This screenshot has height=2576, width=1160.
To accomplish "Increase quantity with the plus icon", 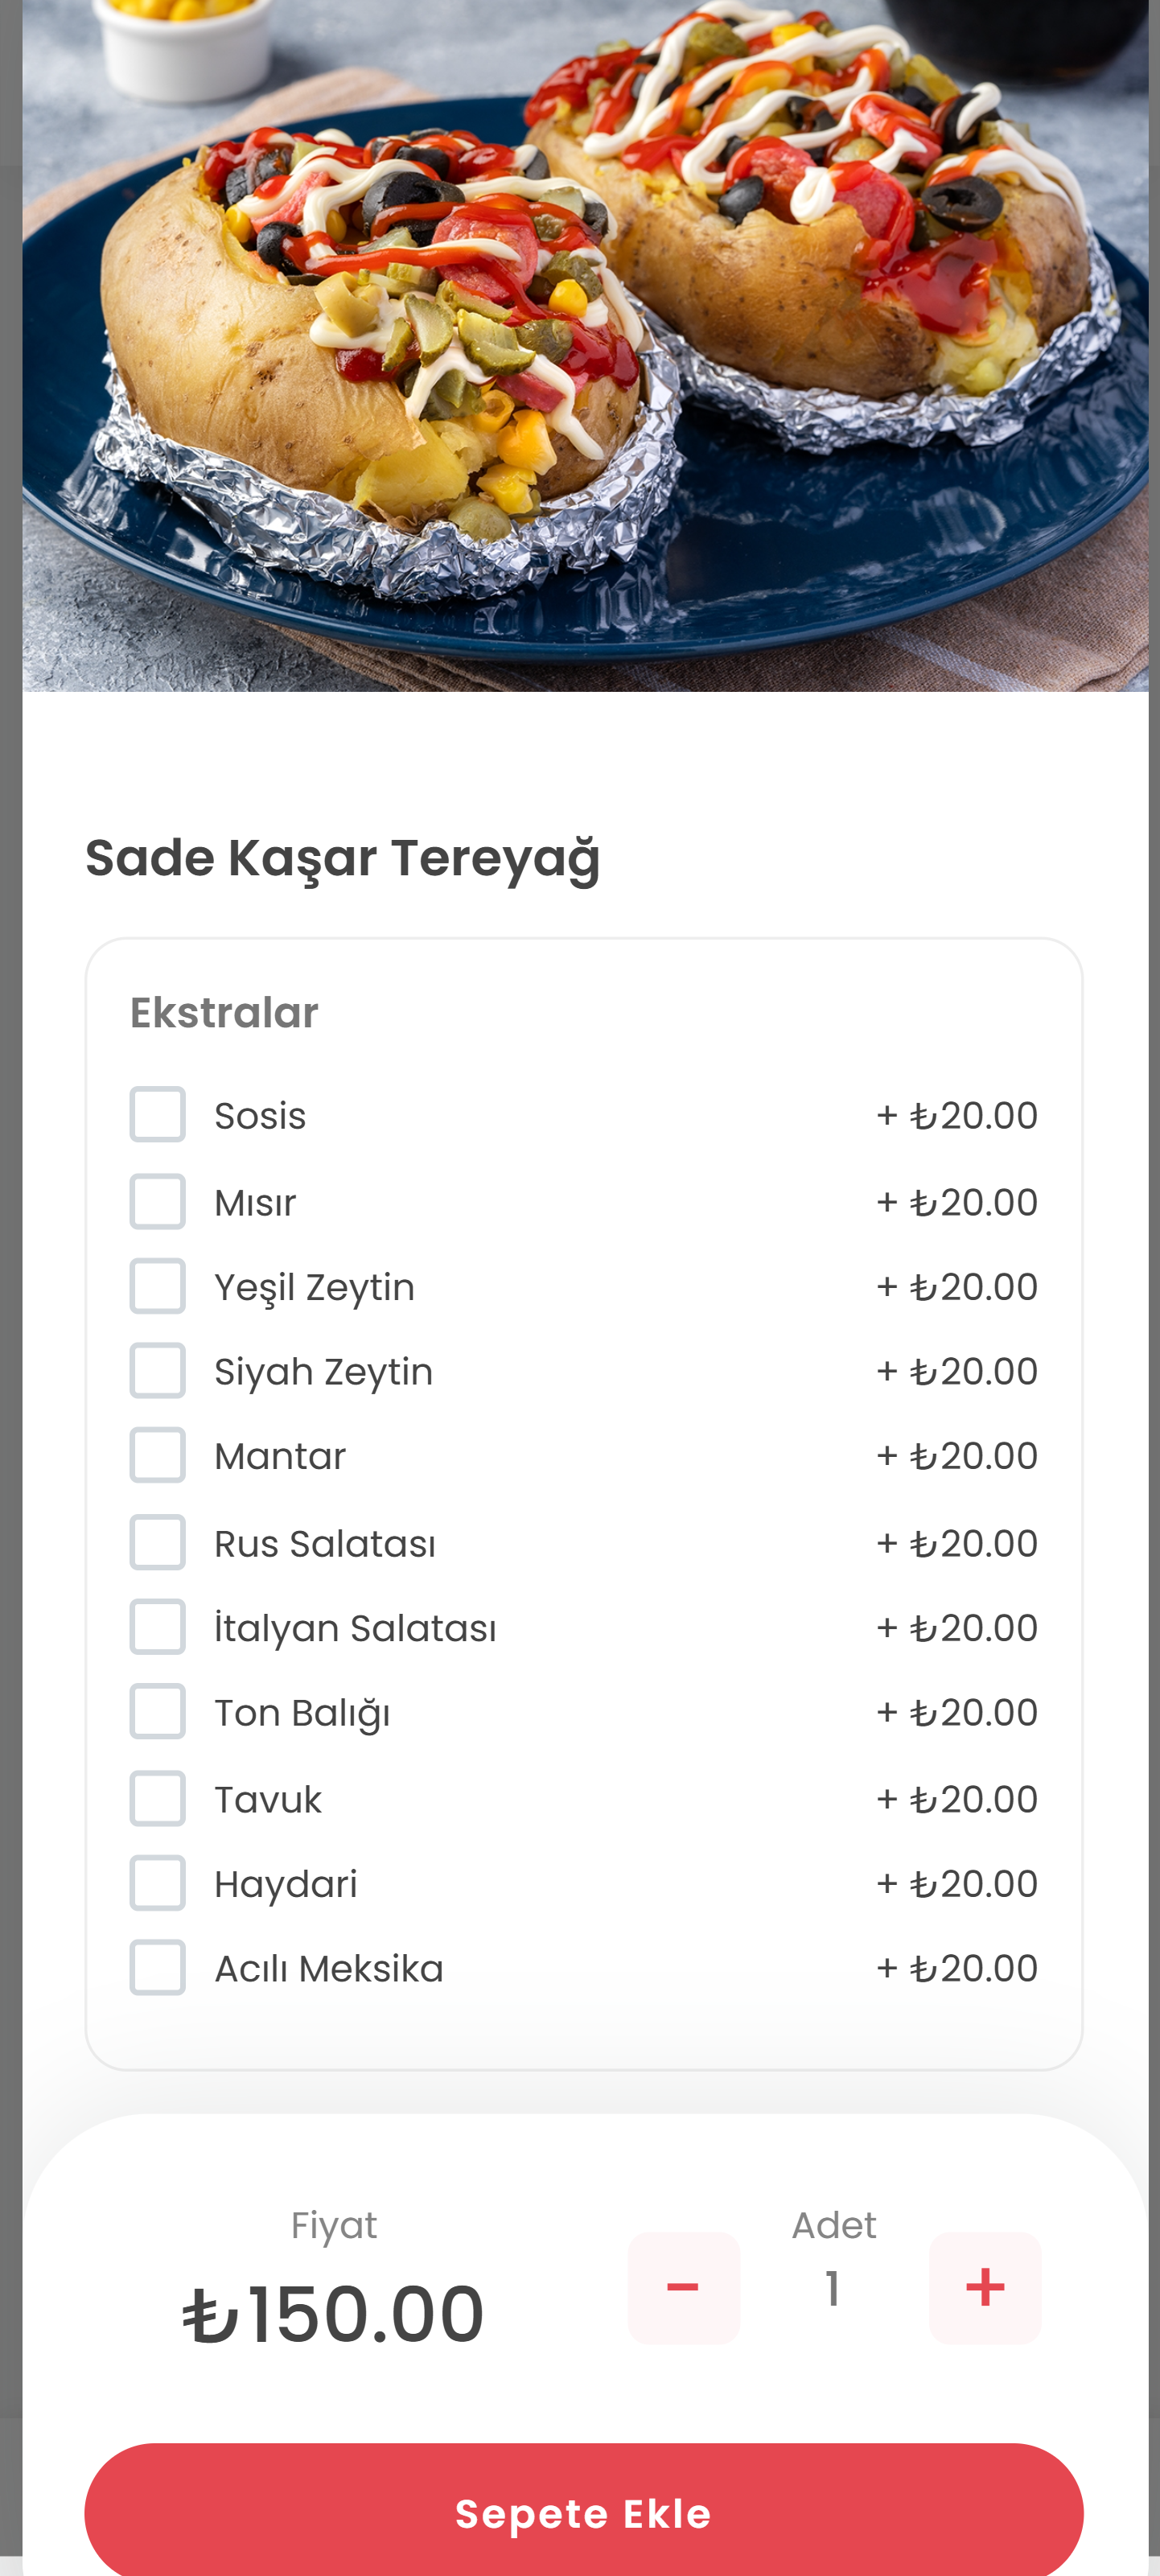I will pos(985,2287).
